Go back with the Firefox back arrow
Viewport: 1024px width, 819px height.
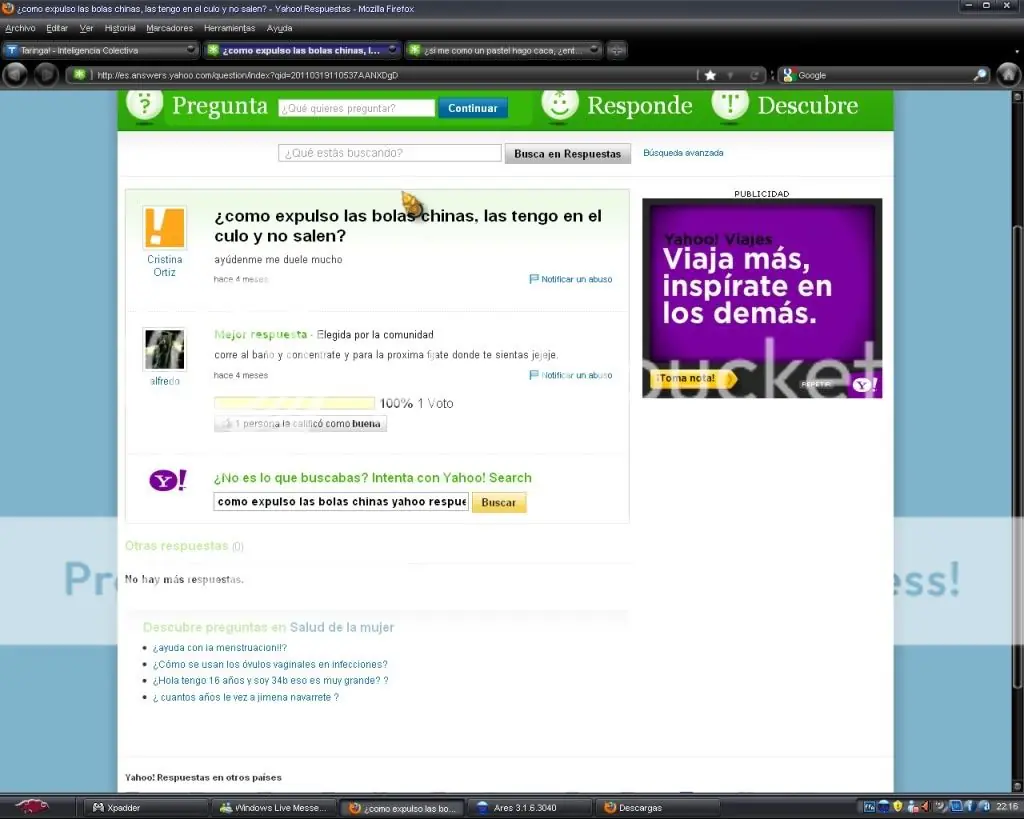[15, 75]
